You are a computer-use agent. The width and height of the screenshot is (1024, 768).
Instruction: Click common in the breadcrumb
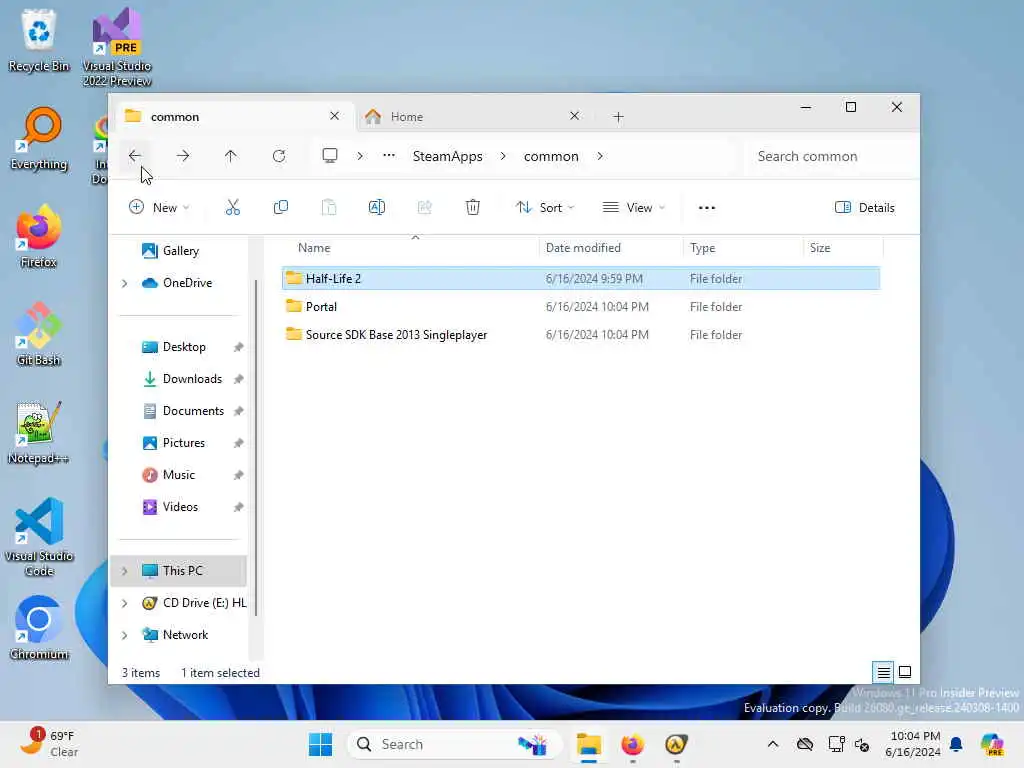coord(551,156)
